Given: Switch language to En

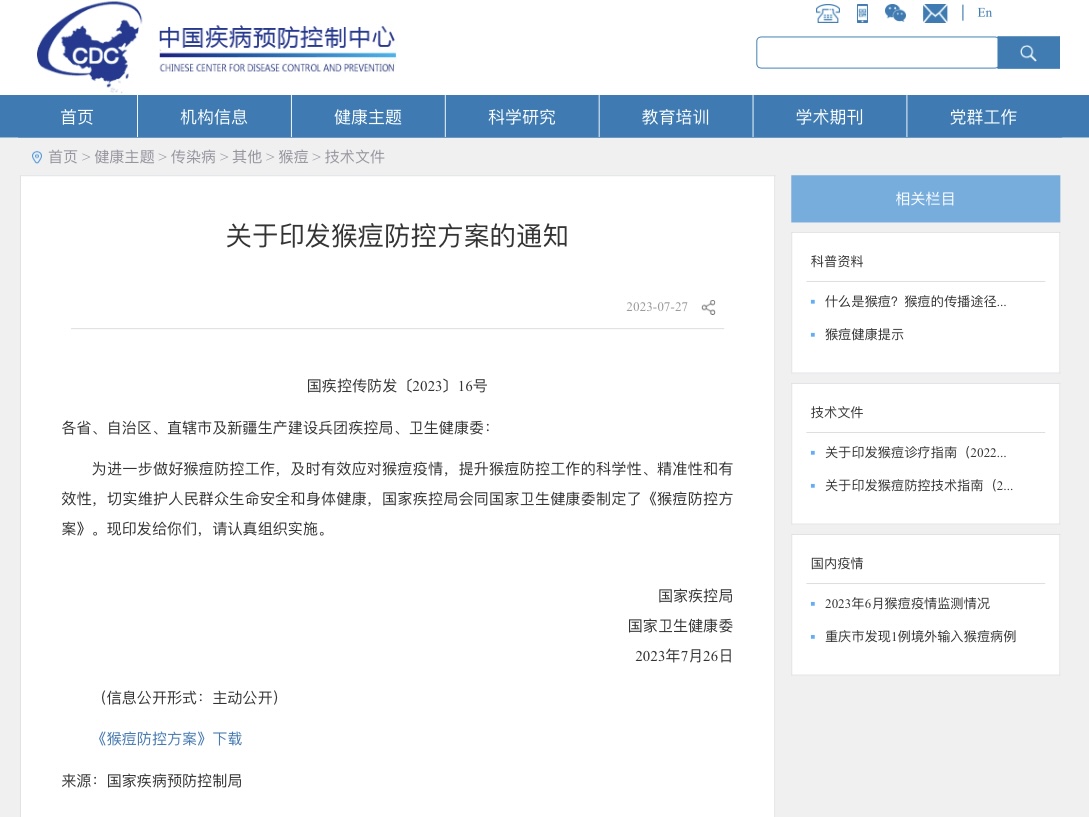Looking at the screenshot, I should 985,13.
